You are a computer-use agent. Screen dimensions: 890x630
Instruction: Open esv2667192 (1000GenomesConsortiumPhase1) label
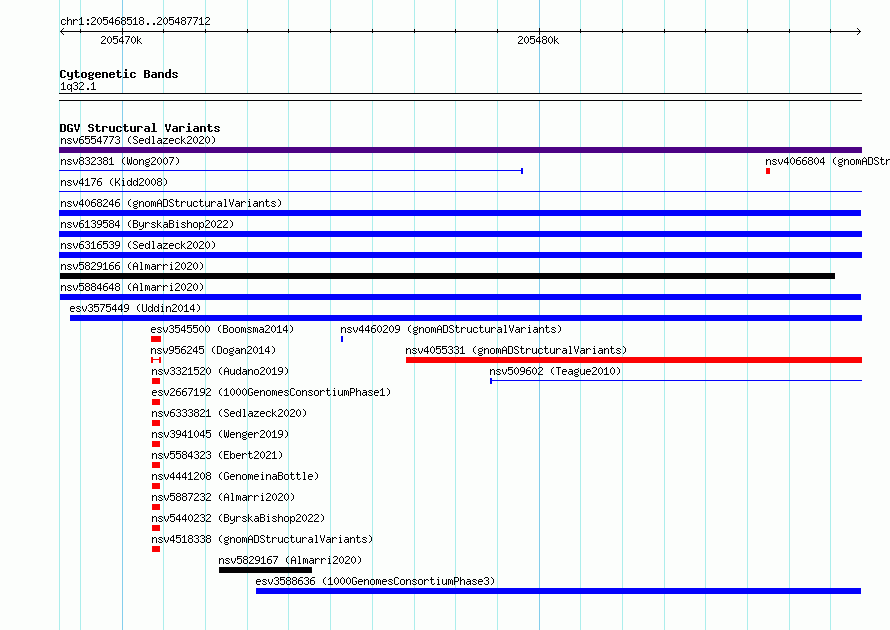point(271,392)
